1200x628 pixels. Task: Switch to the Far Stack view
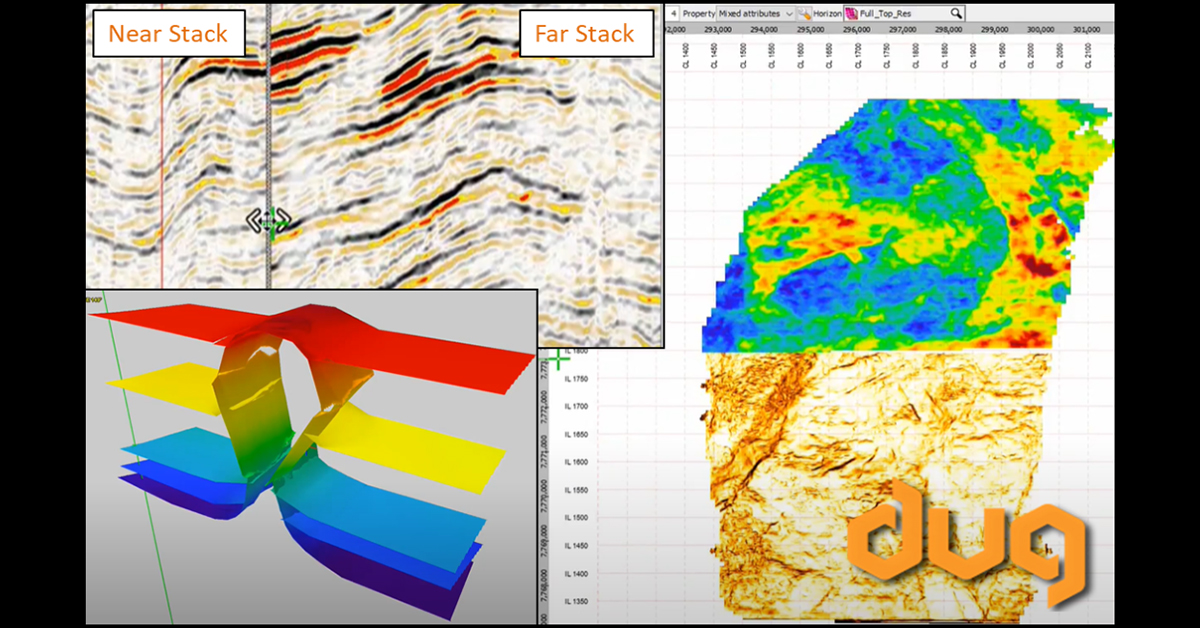coord(586,34)
